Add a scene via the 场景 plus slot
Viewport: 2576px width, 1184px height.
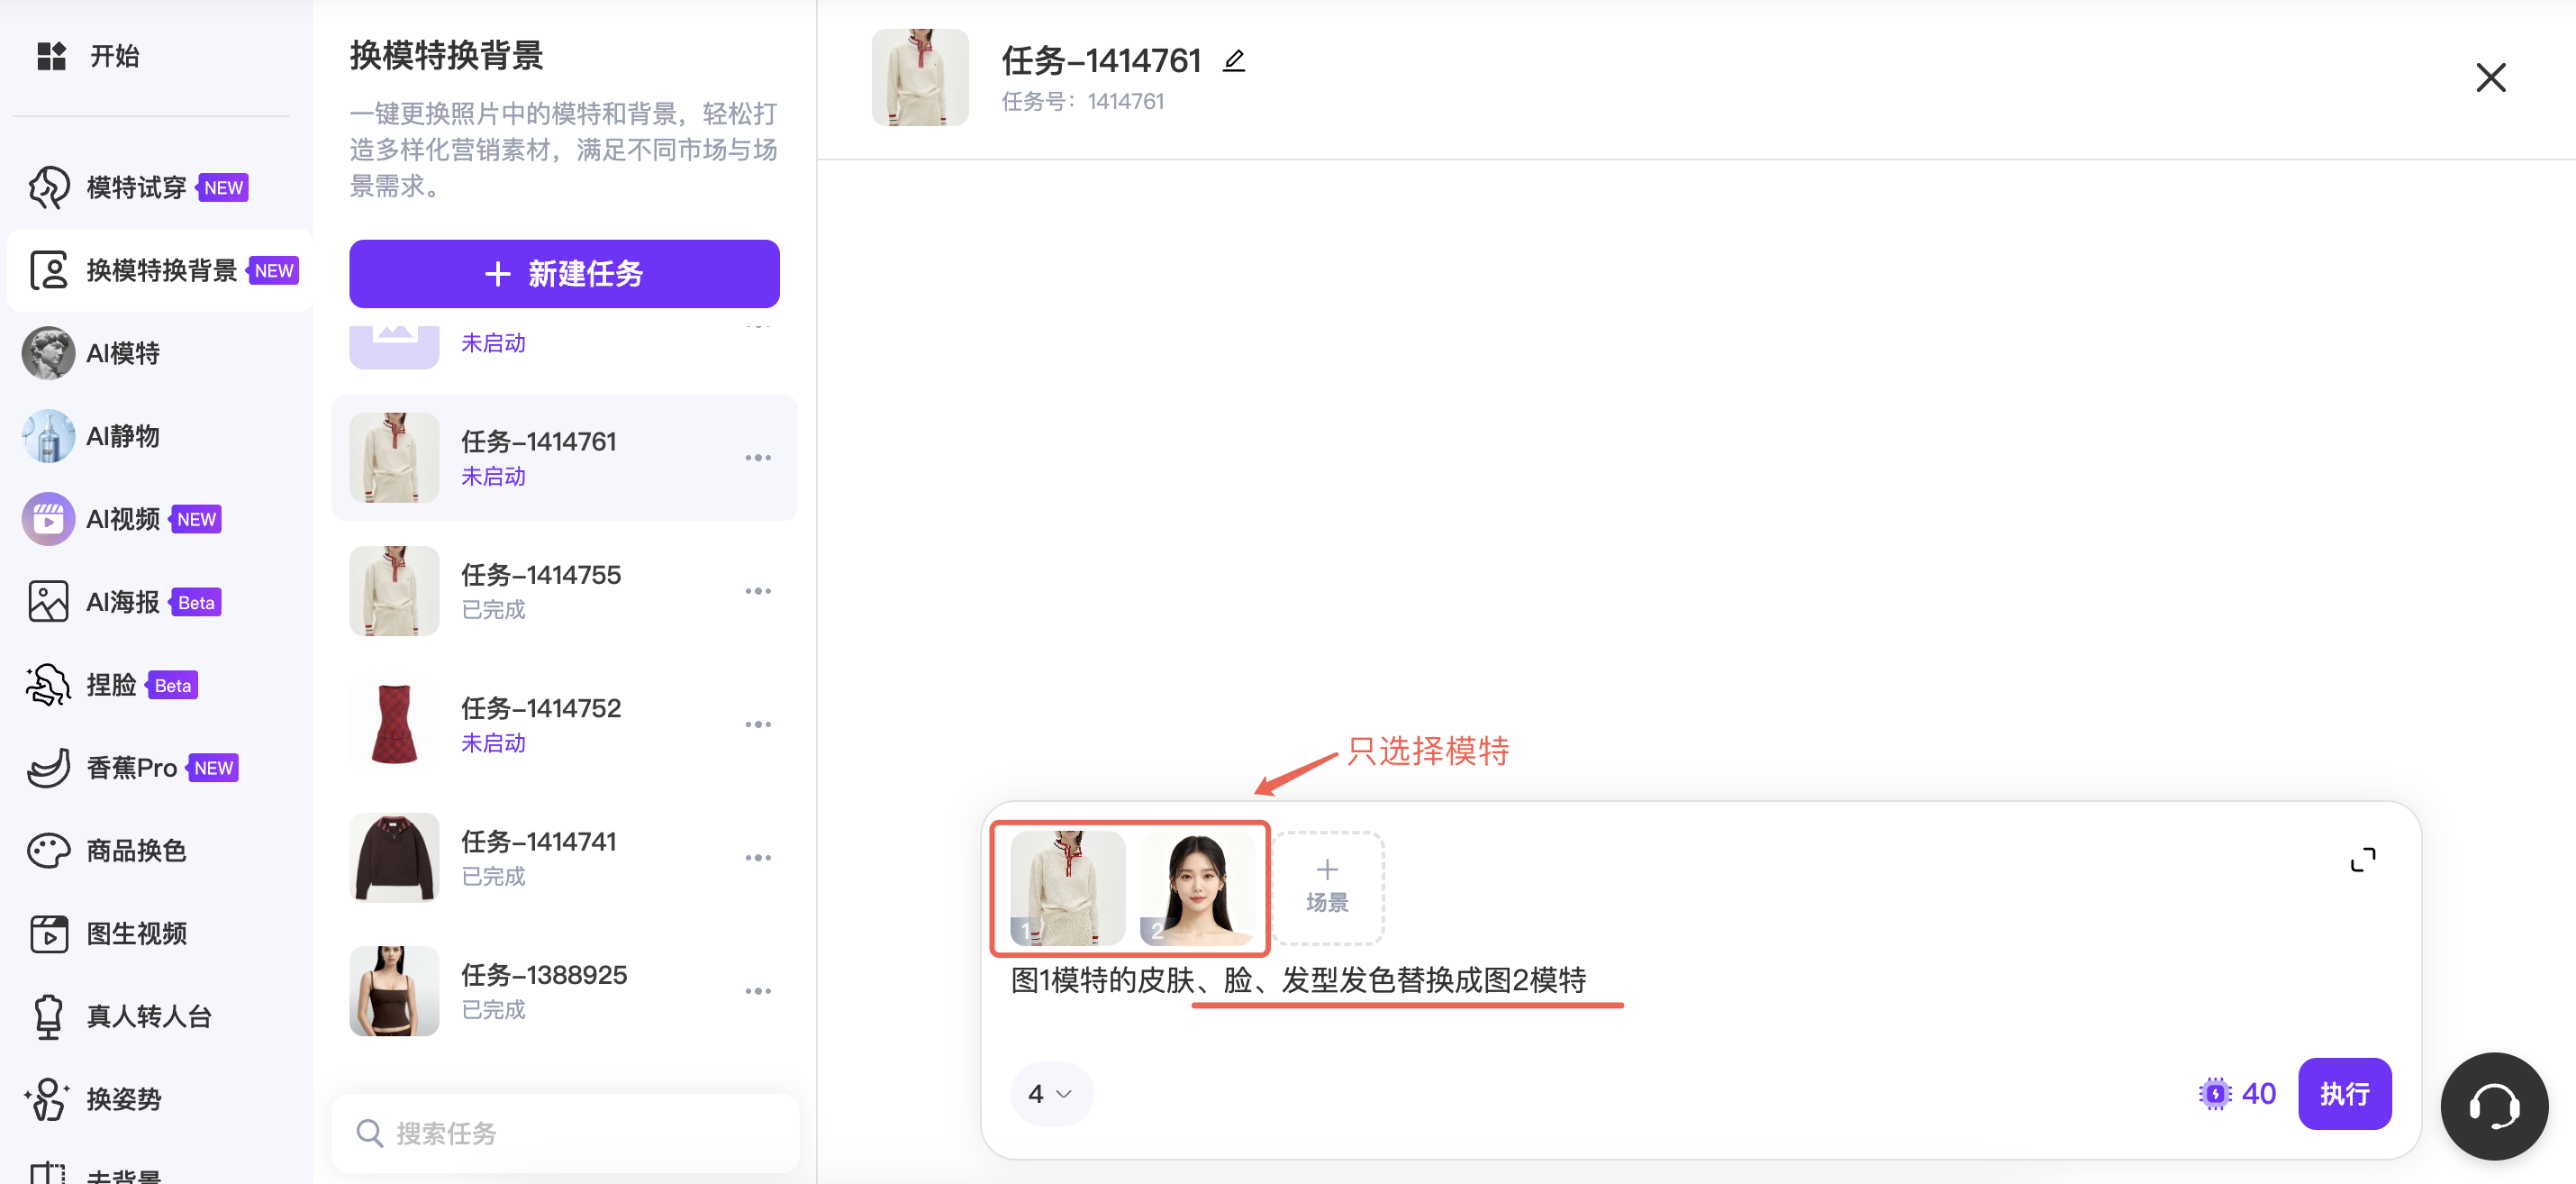coord(1327,887)
